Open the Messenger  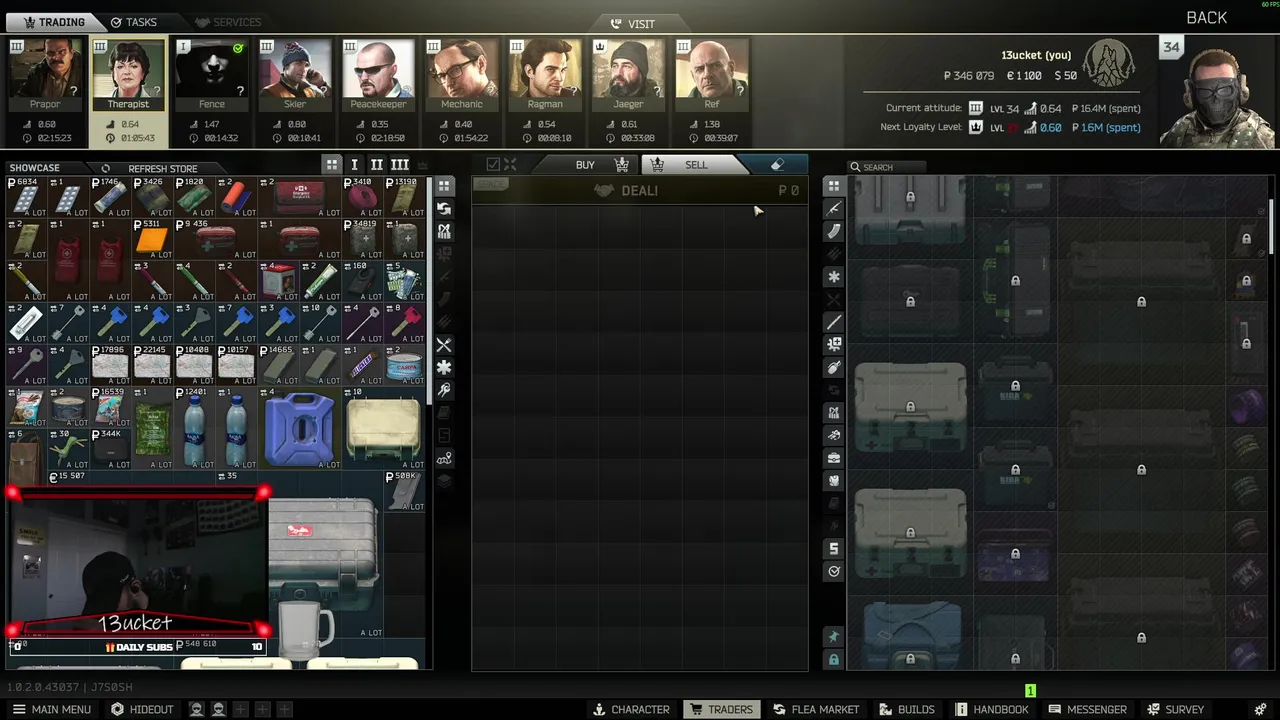coord(1087,709)
